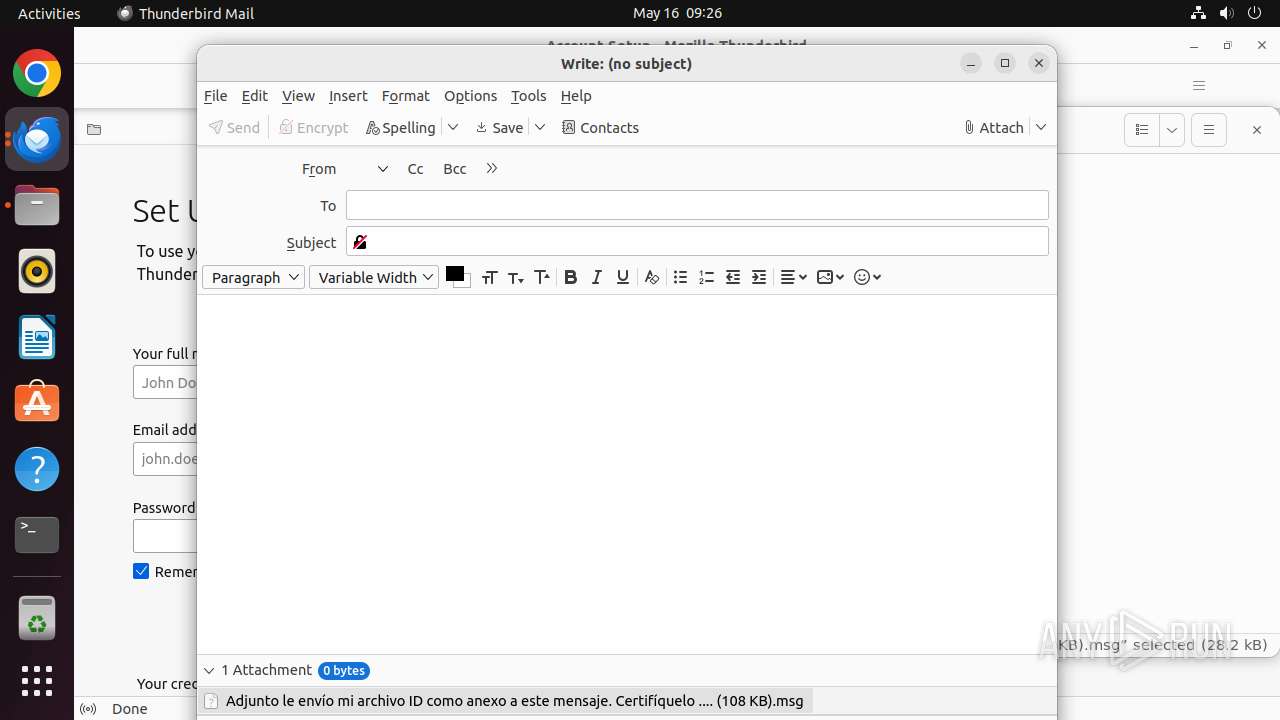1280x720 pixels.
Task: Open the Edit menu
Action: [x=254, y=96]
